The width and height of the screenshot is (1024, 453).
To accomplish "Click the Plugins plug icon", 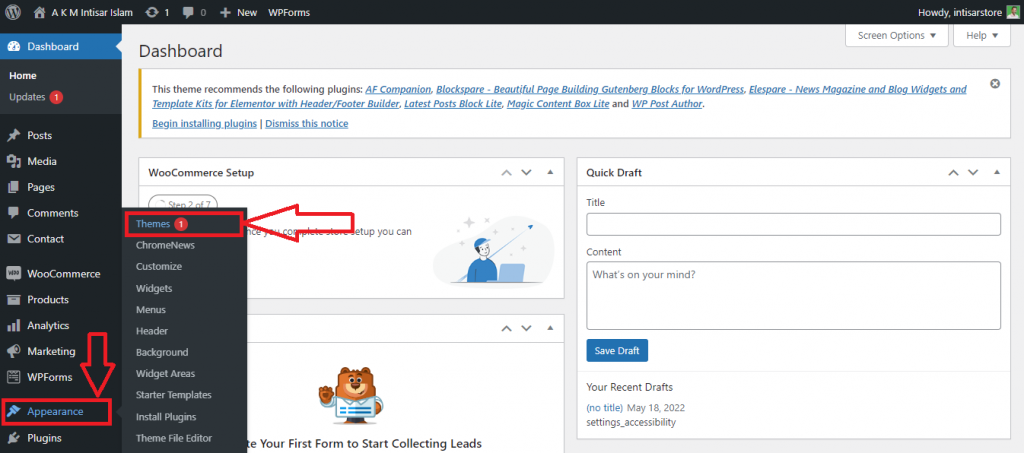I will (x=13, y=438).
